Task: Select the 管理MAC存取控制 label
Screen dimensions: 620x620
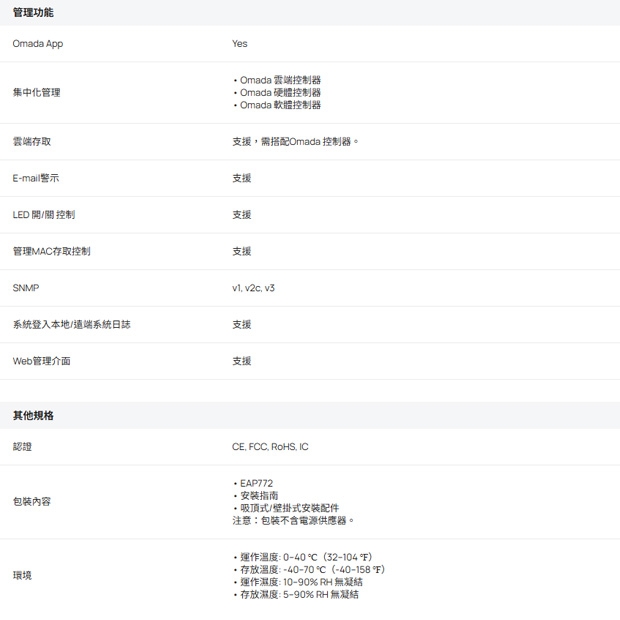Action: coord(51,251)
